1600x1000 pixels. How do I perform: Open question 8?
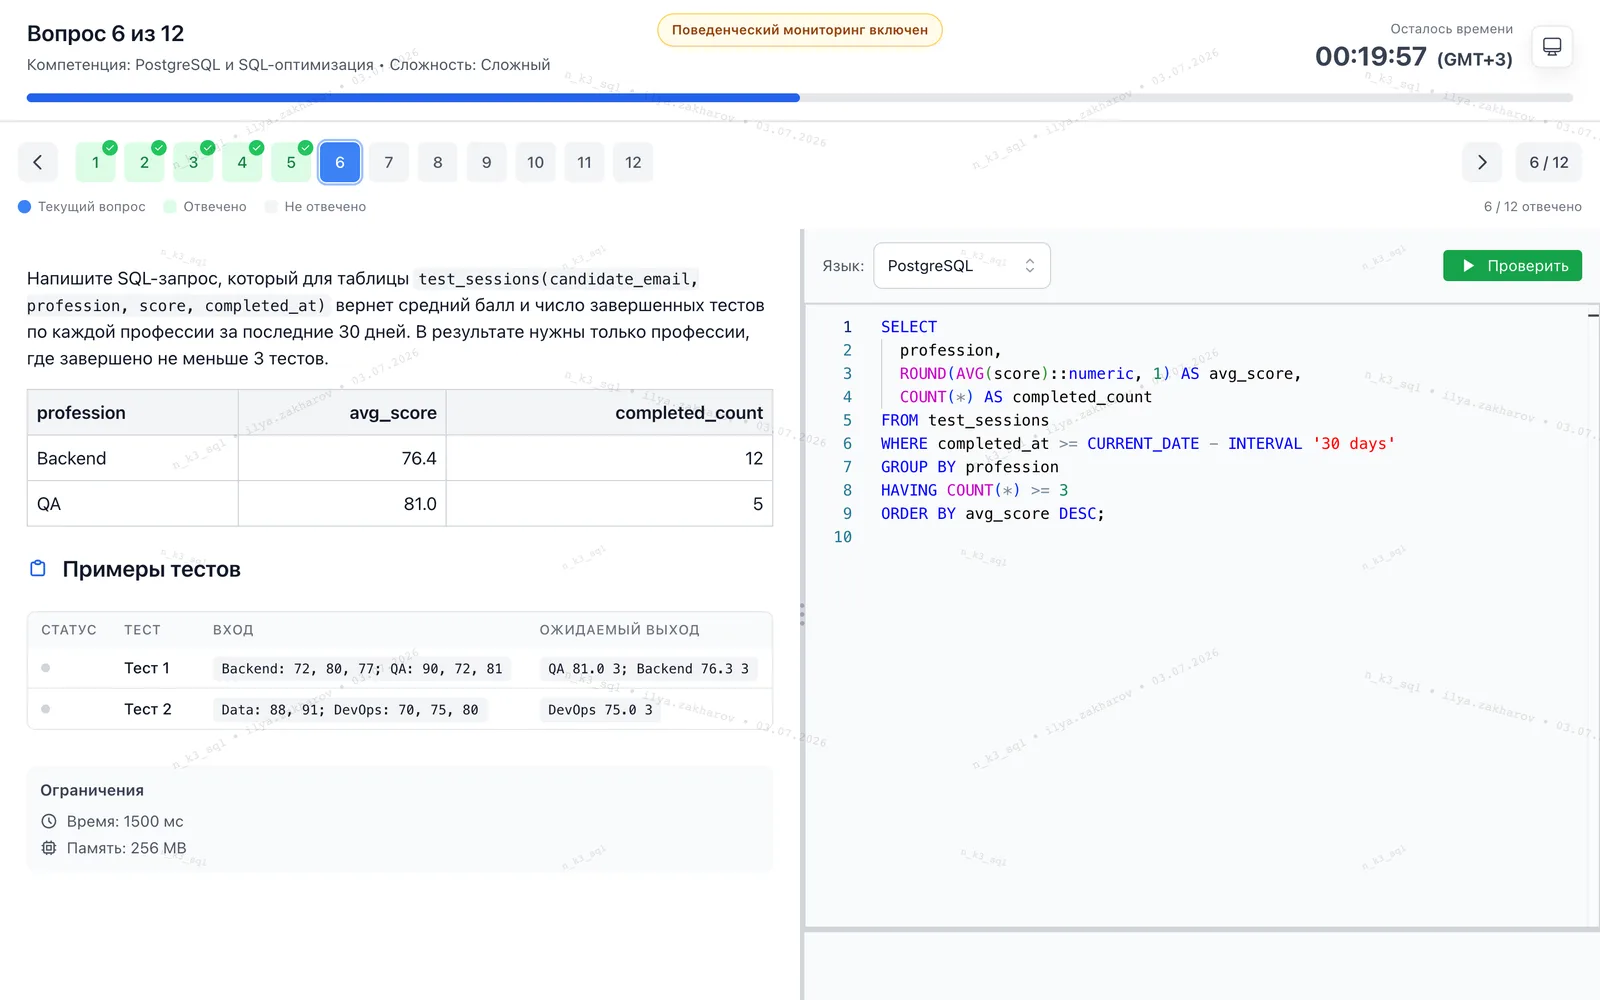click(x=438, y=162)
